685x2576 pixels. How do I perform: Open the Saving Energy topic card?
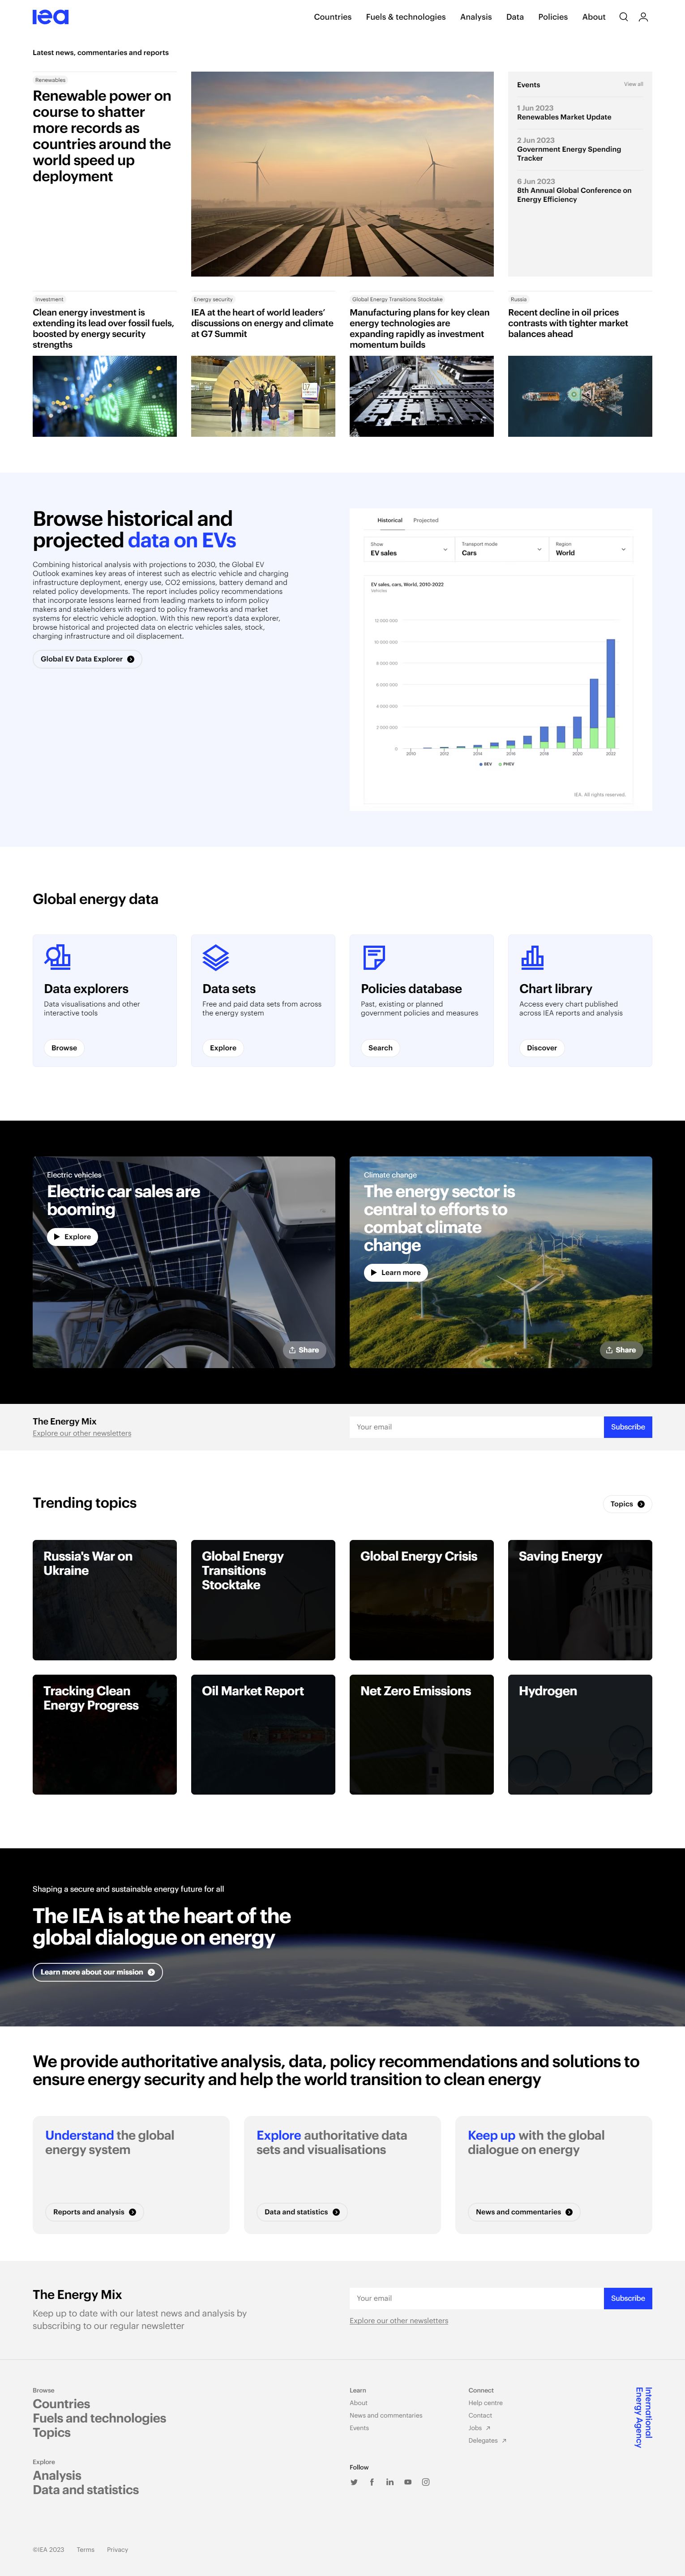click(x=580, y=1600)
